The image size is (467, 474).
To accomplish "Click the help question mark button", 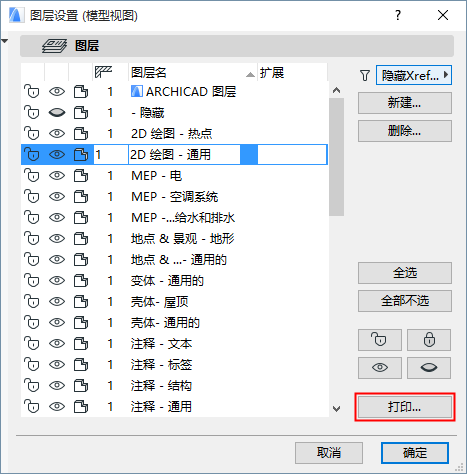I will click(398, 15).
